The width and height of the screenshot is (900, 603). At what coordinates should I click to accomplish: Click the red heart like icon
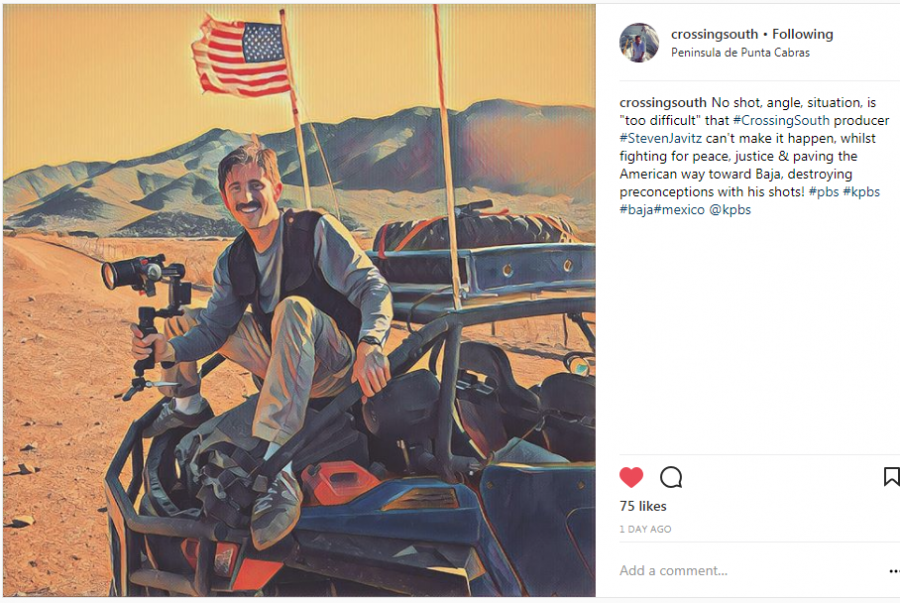[x=631, y=477]
